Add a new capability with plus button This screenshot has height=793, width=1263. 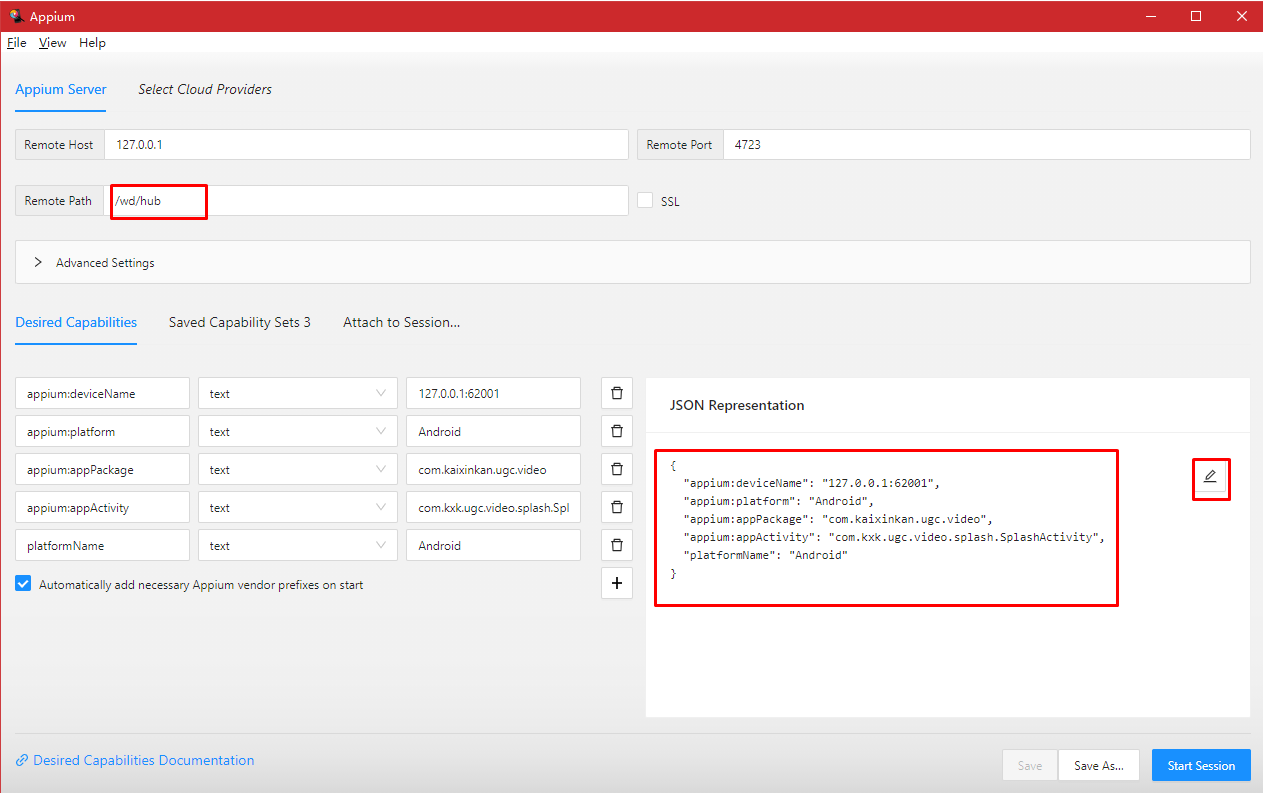pyautogui.click(x=616, y=583)
